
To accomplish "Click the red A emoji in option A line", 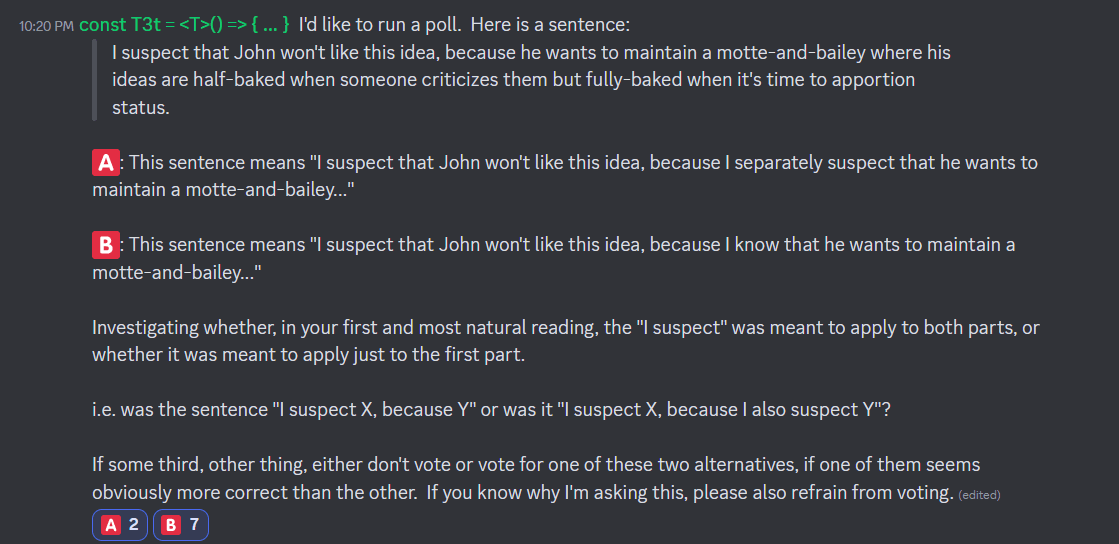I will (x=105, y=162).
